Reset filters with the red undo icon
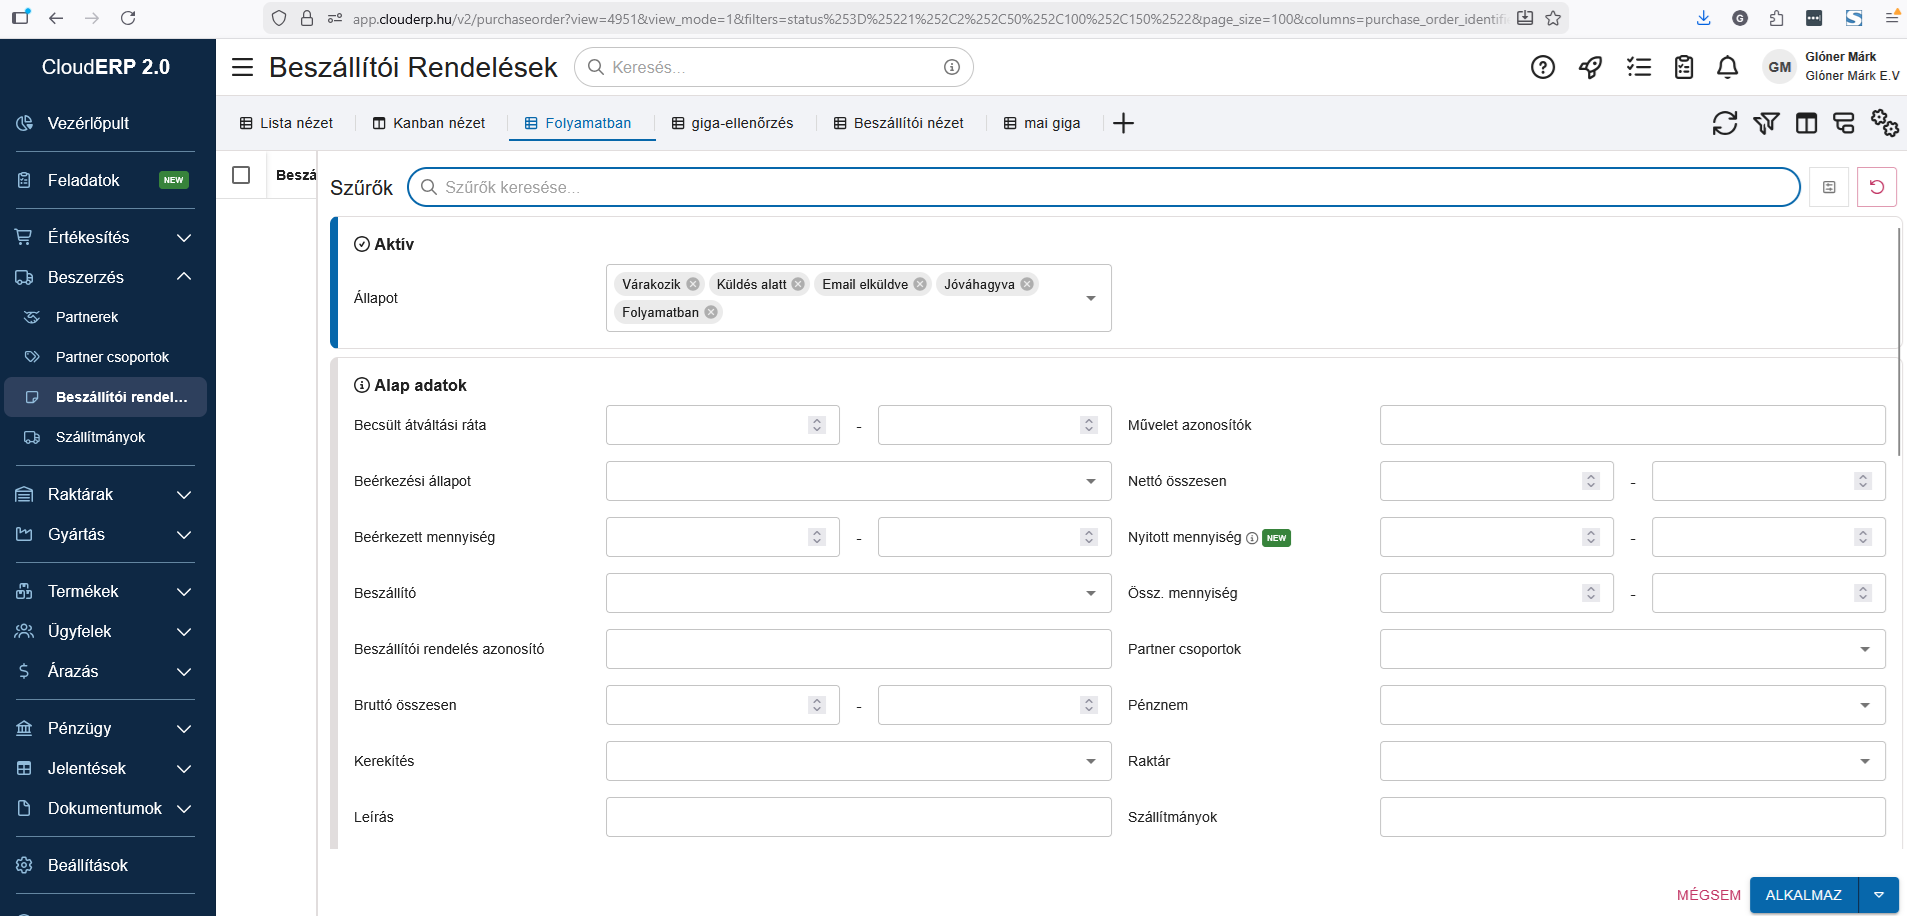1907x916 pixels. tap(1876, 187)
